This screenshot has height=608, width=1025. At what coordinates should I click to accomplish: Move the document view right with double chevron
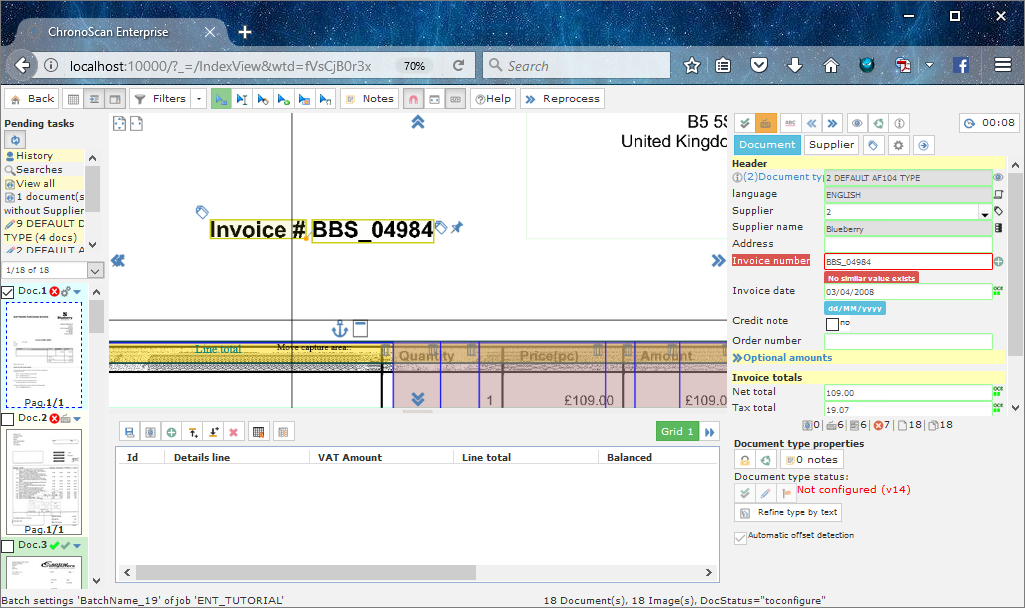click(718, 261)
